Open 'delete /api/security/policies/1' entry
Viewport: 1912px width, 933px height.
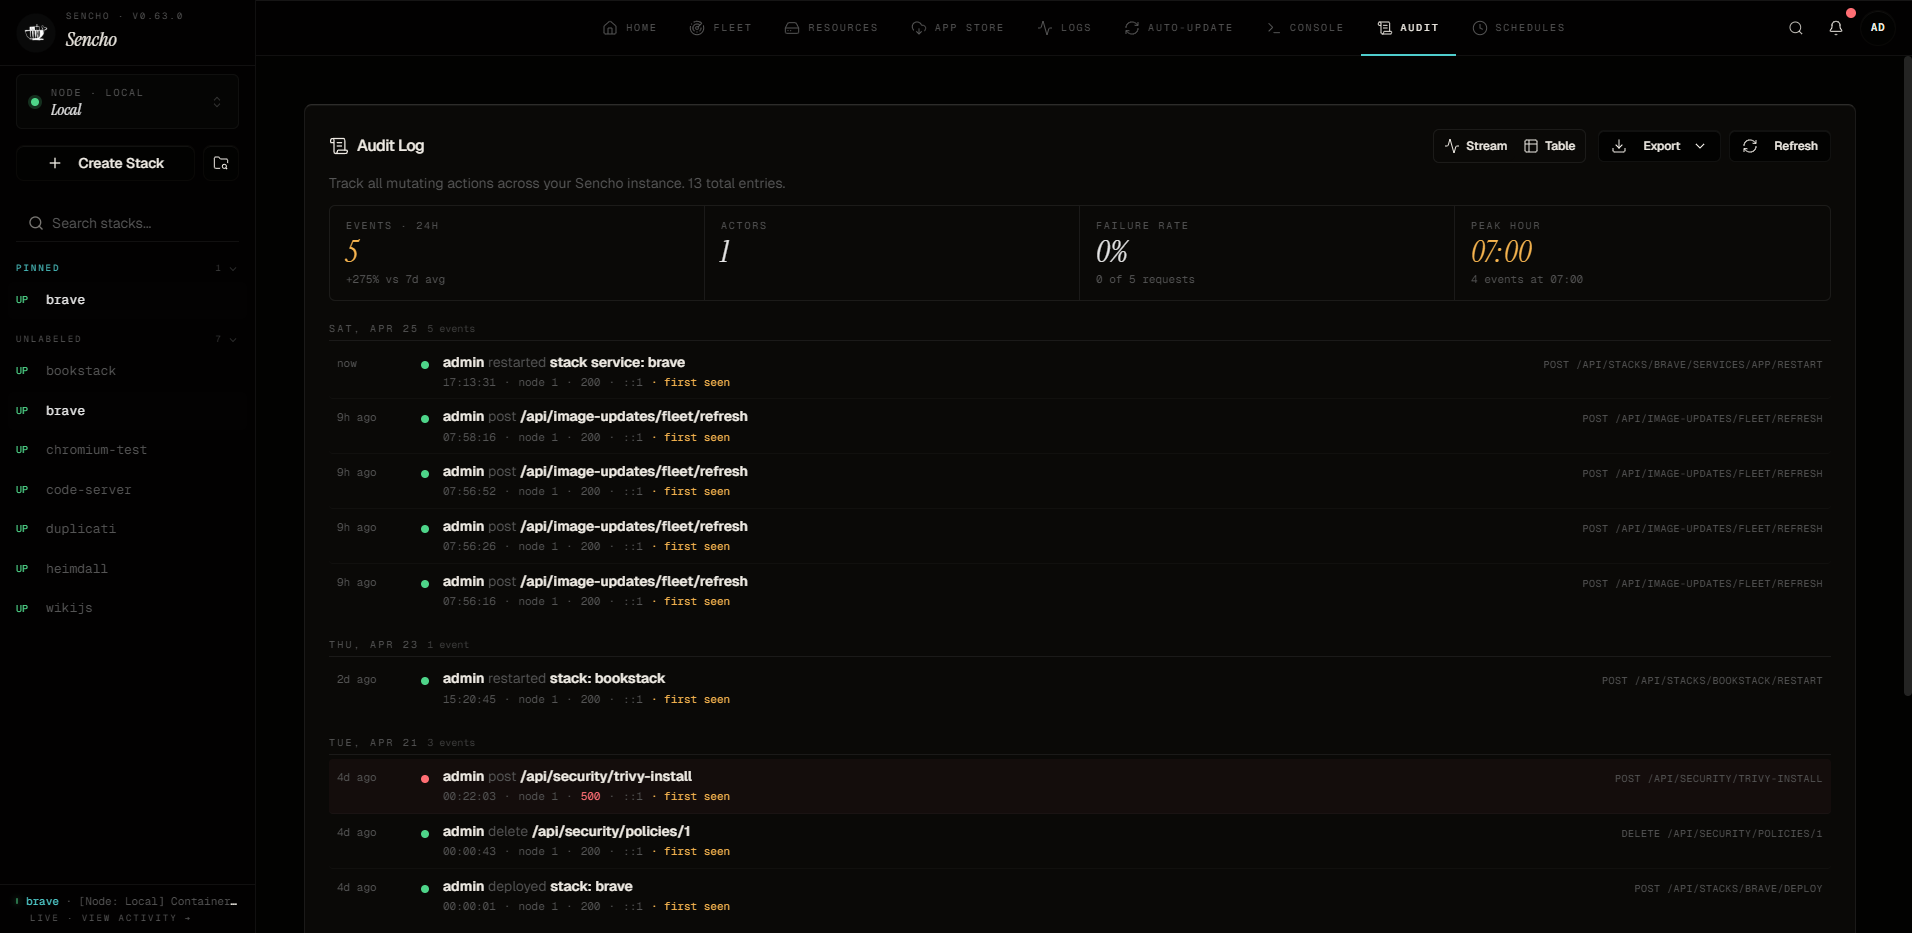pyautogui.click(x=1079, y=841)
